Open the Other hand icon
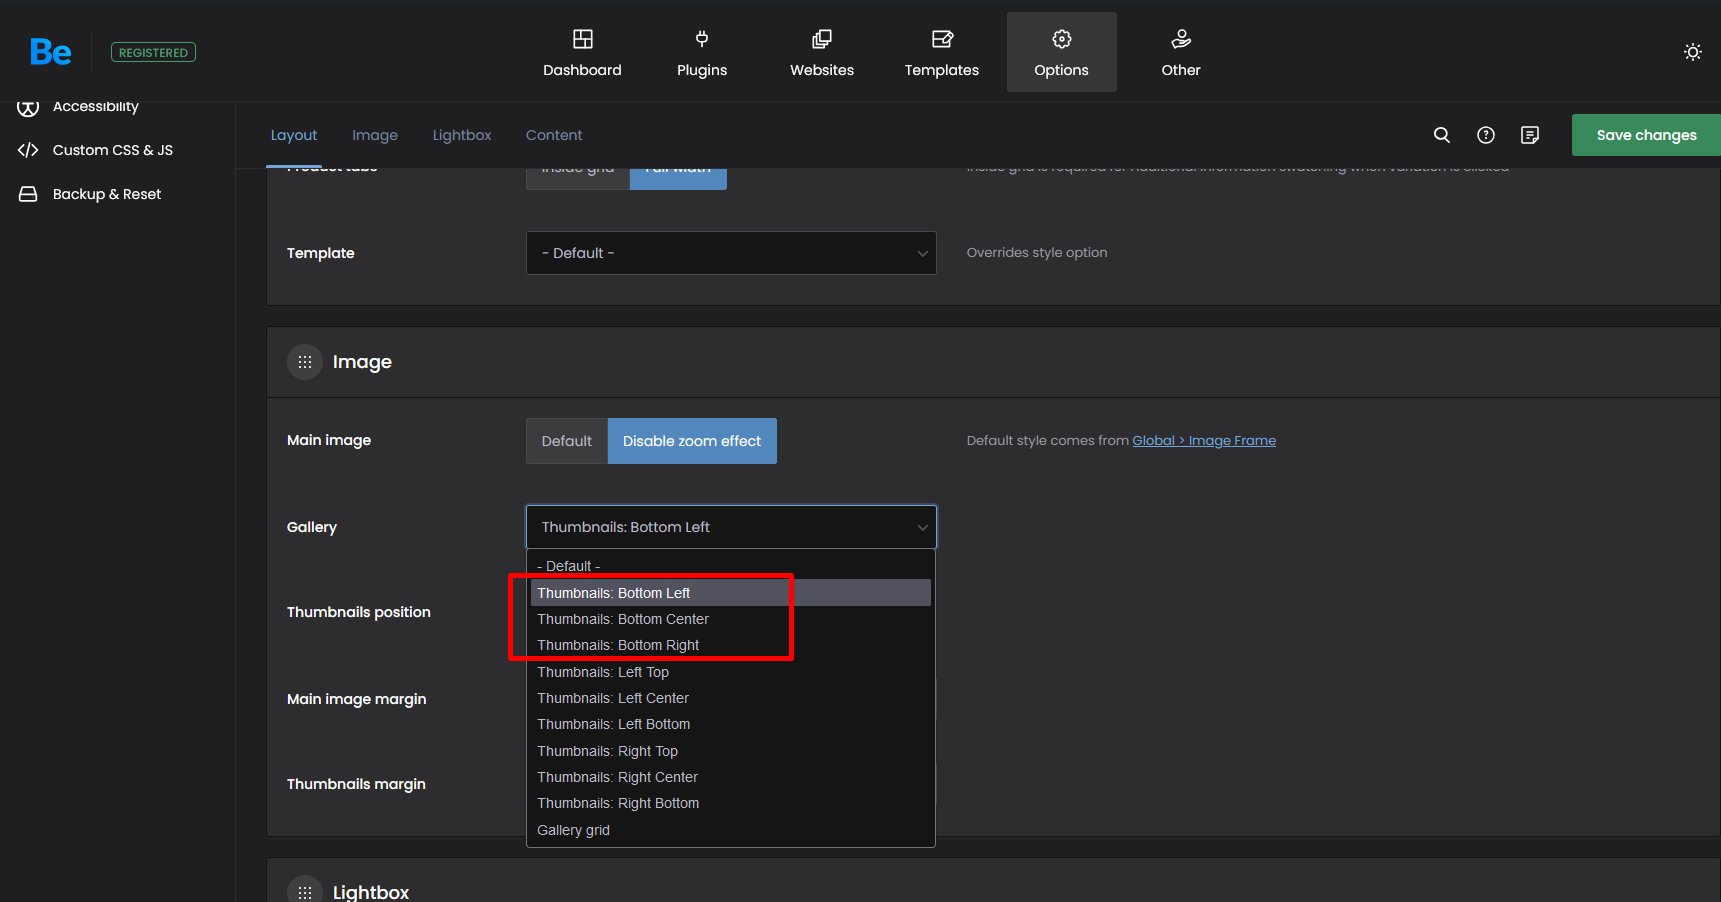 point(1181,39)
